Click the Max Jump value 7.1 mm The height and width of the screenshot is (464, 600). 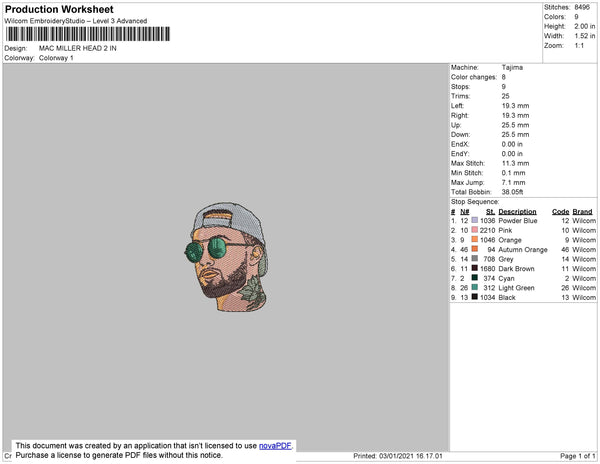pyautogui.click(x=514, y=182)
